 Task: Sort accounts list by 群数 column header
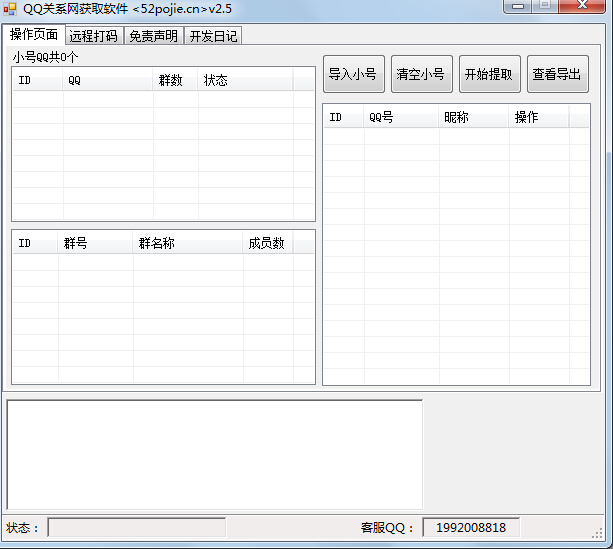click(175, 80)
